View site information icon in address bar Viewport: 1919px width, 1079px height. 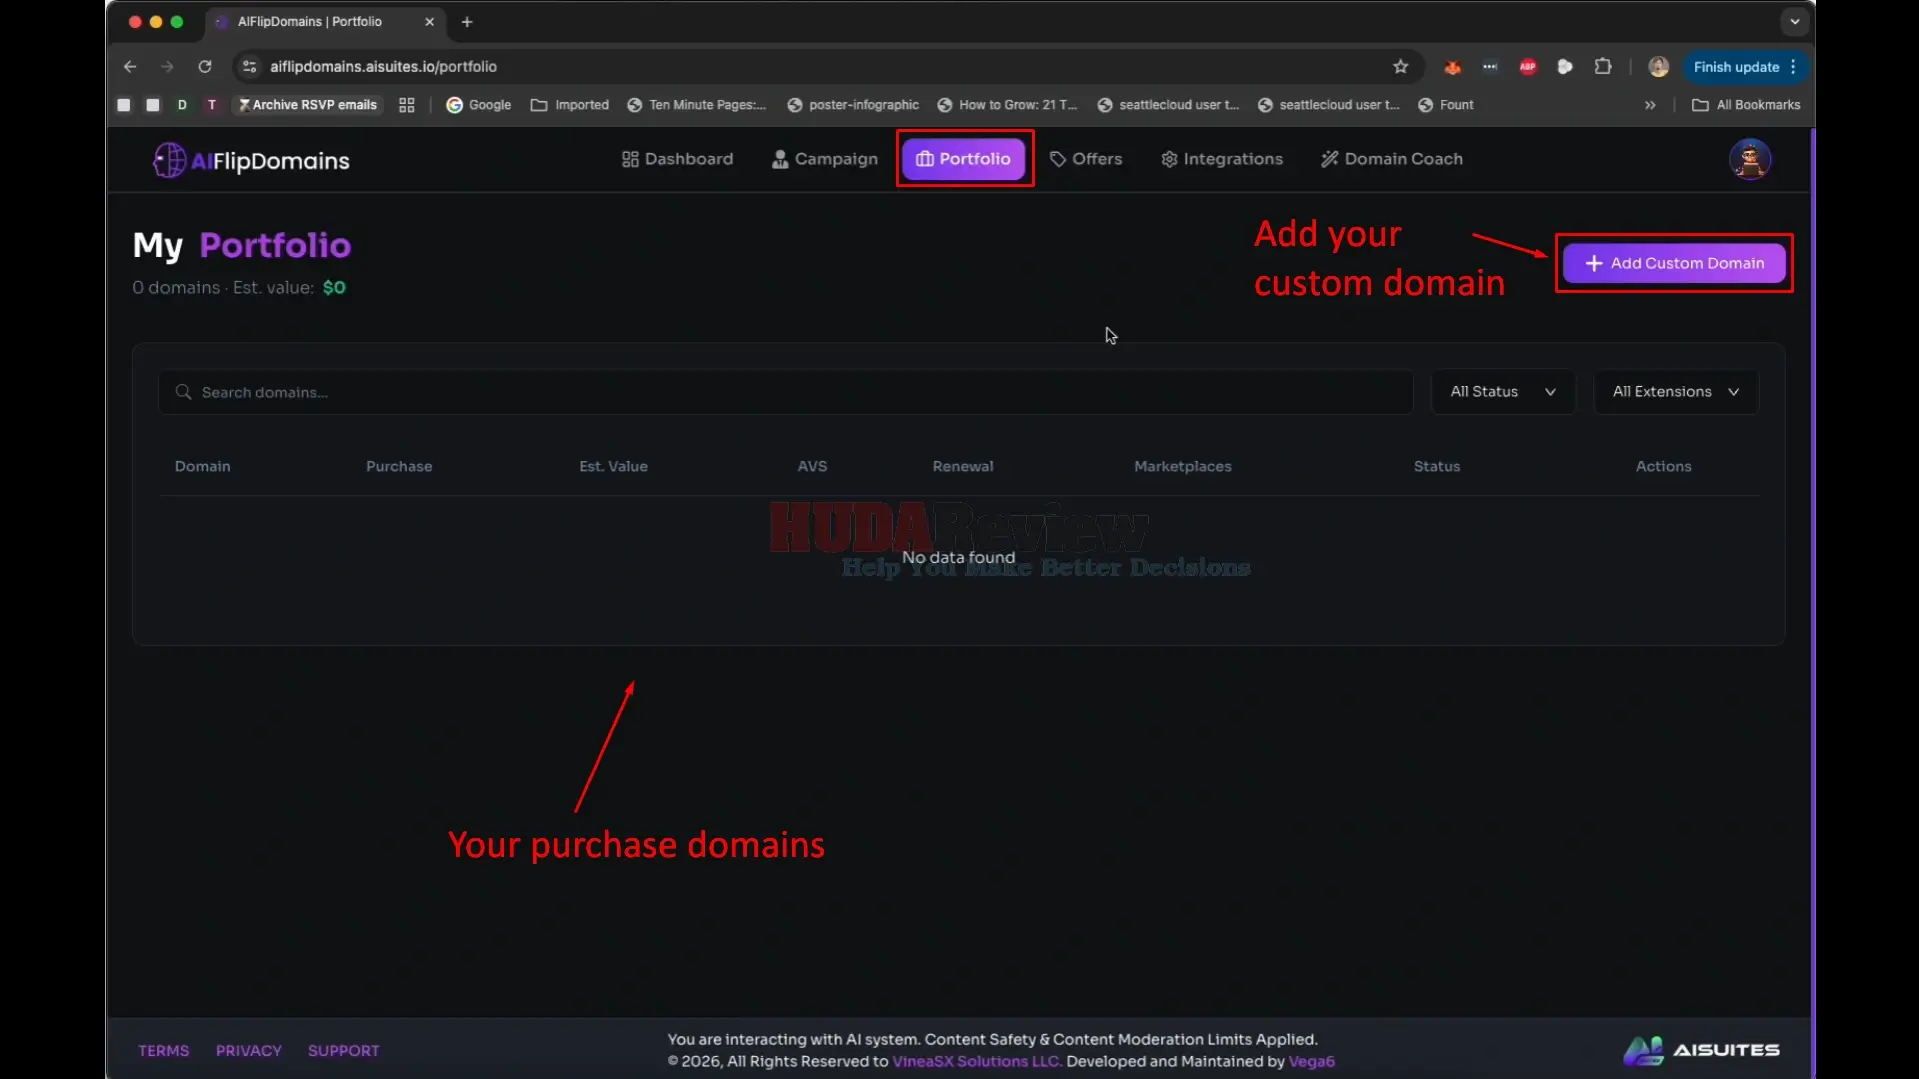[250, 67]
